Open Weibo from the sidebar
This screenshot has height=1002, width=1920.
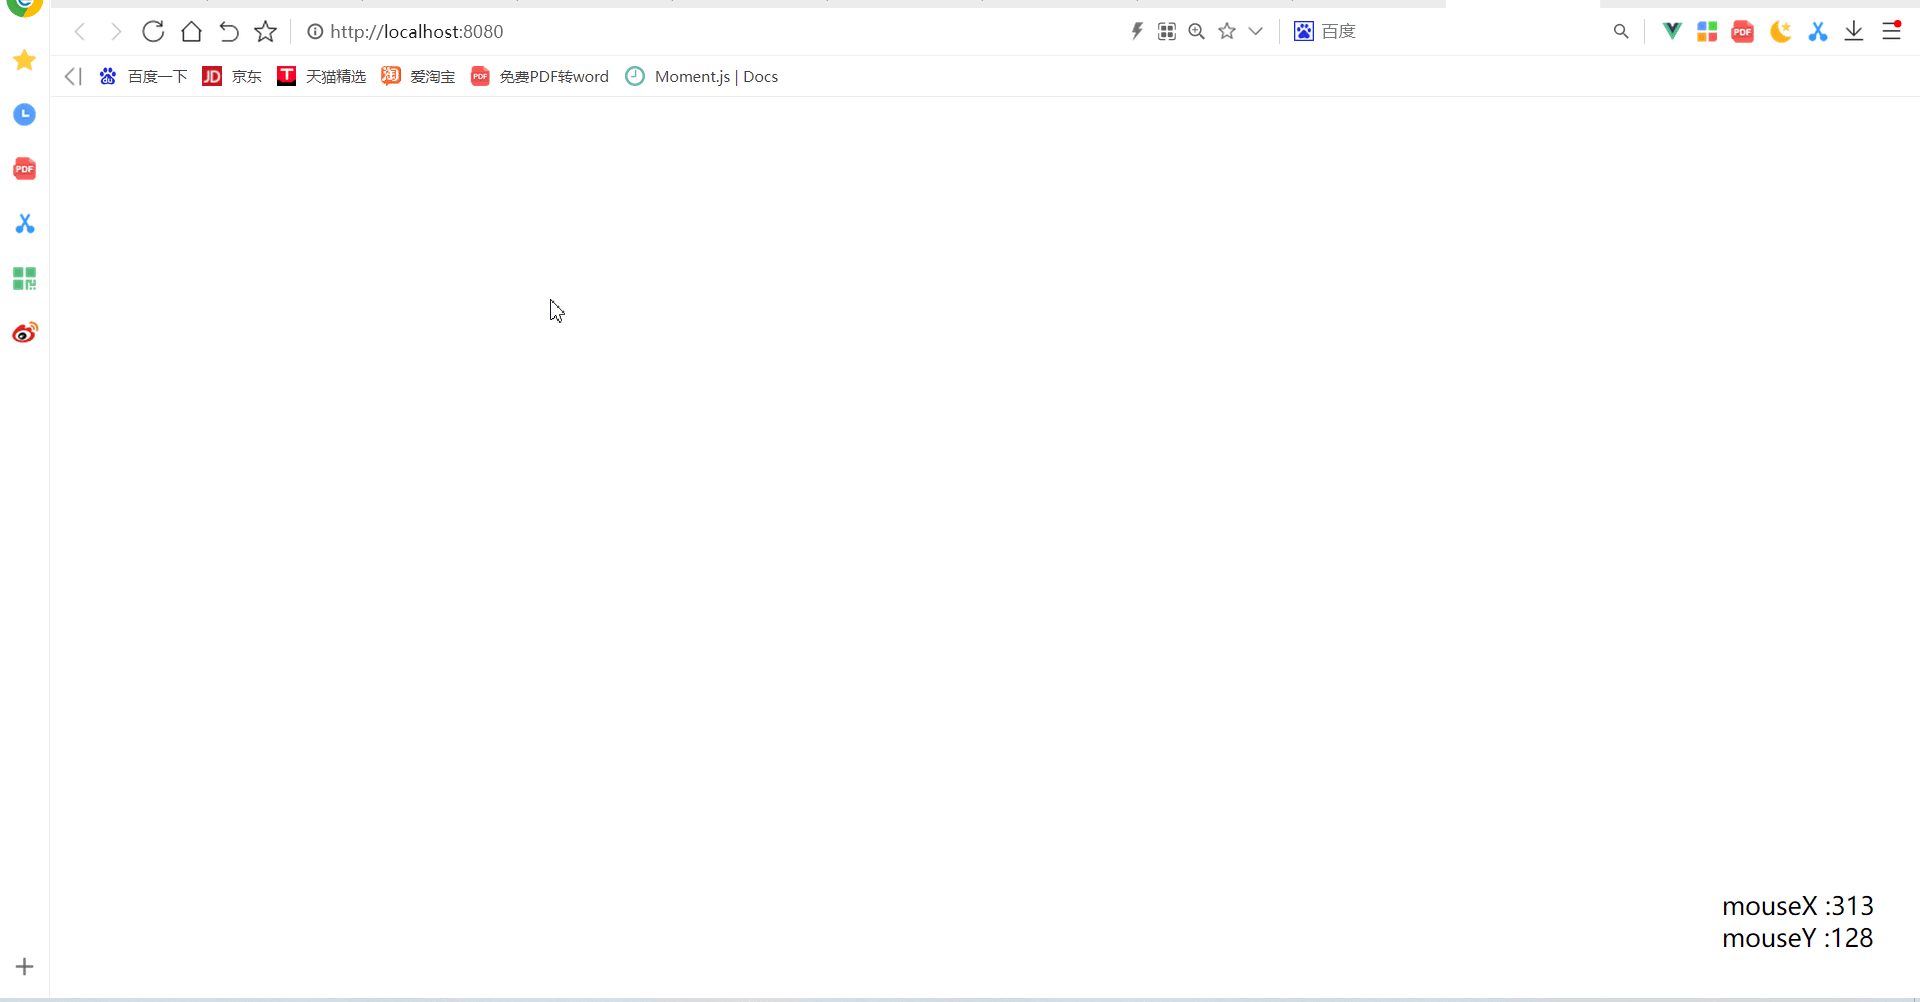[25, 332]
